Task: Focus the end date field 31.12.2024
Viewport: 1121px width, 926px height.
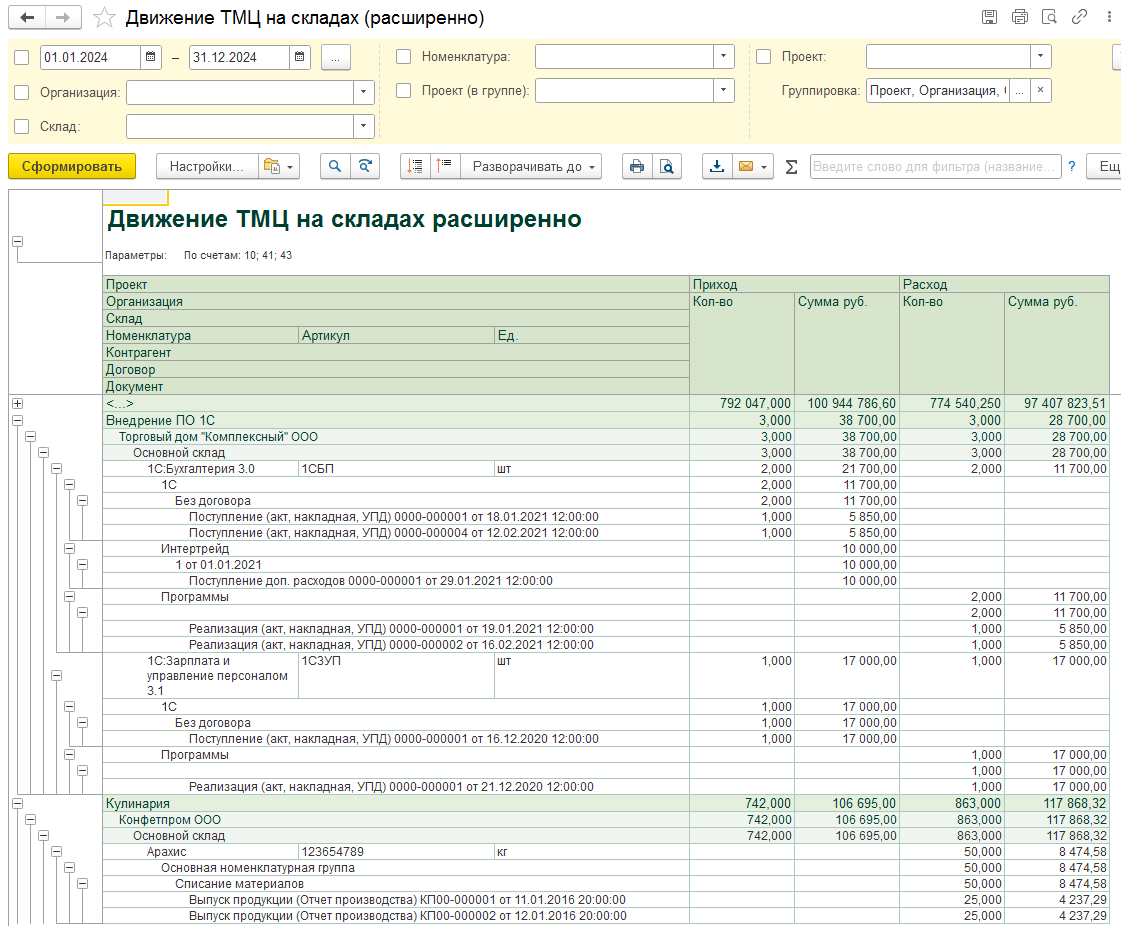Action: coord(239,57)
